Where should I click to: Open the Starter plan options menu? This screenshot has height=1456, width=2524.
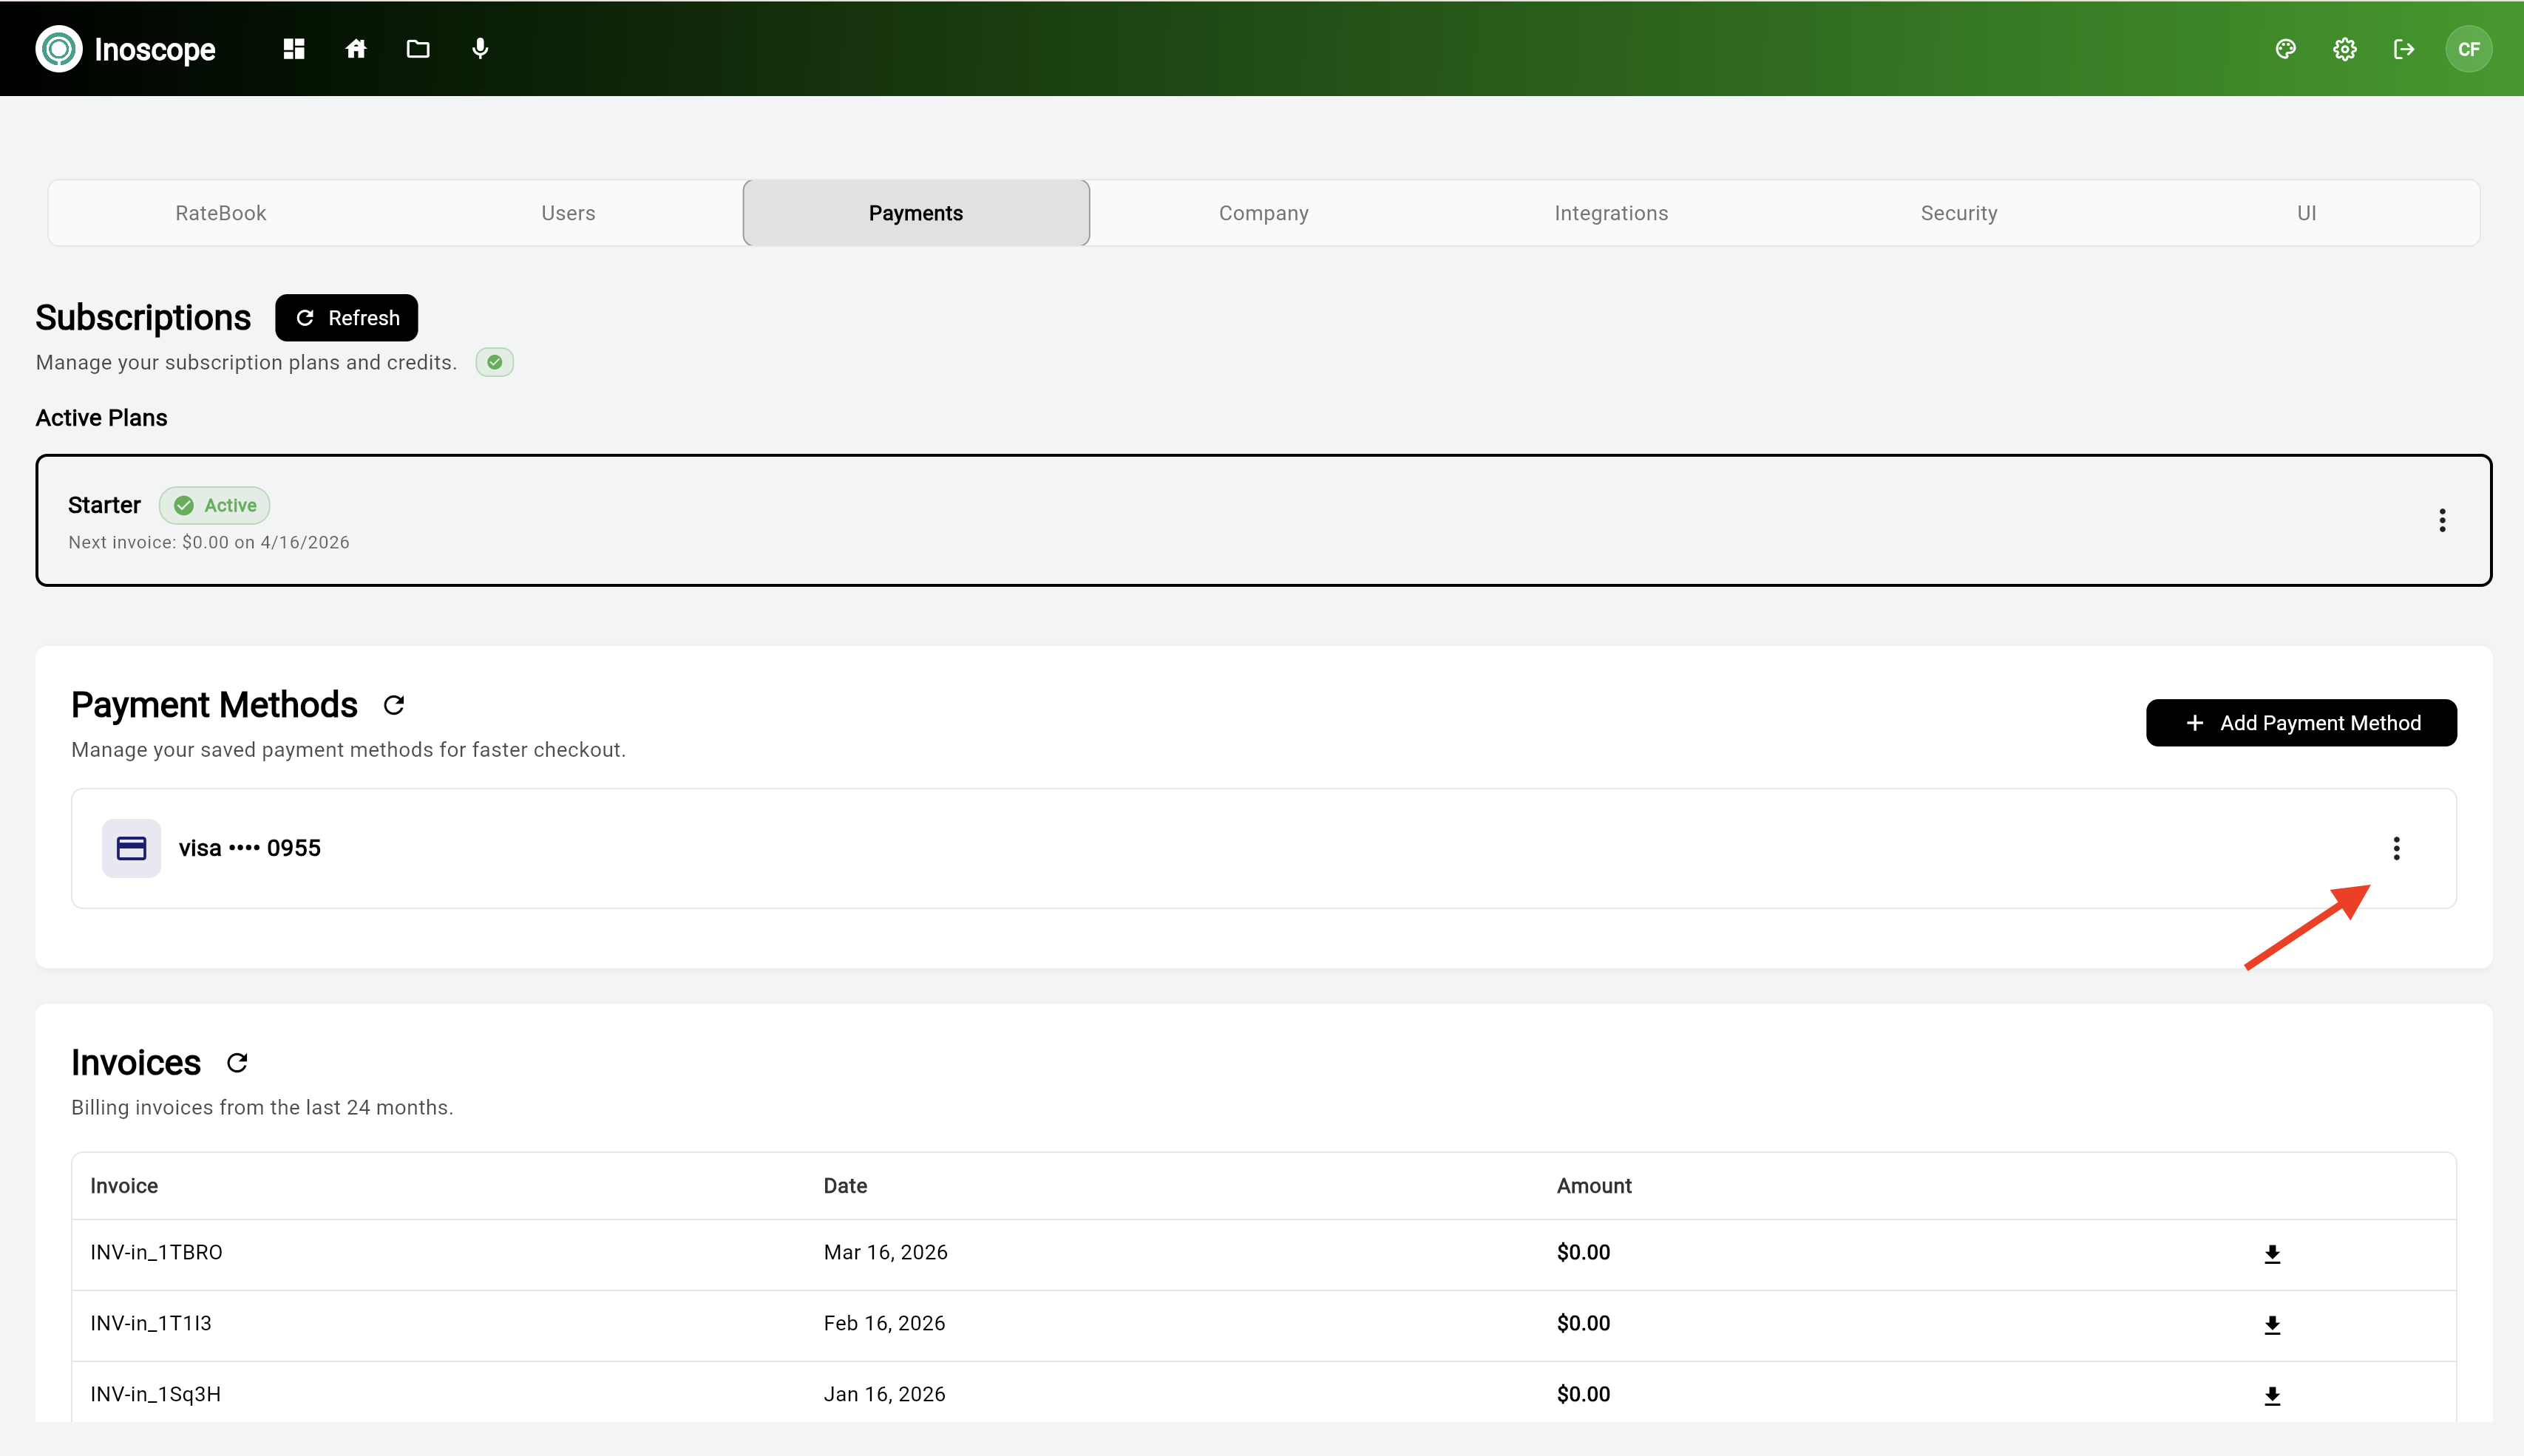2443,520
